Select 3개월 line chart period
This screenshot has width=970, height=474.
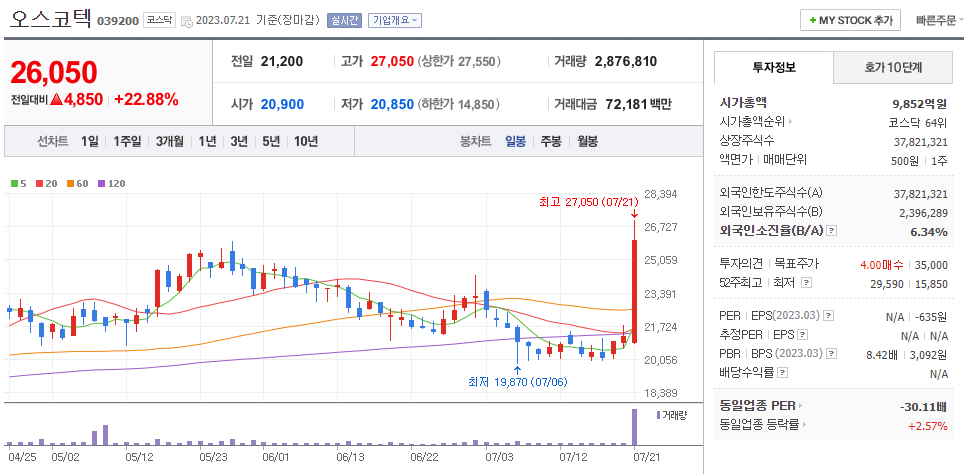170,142
